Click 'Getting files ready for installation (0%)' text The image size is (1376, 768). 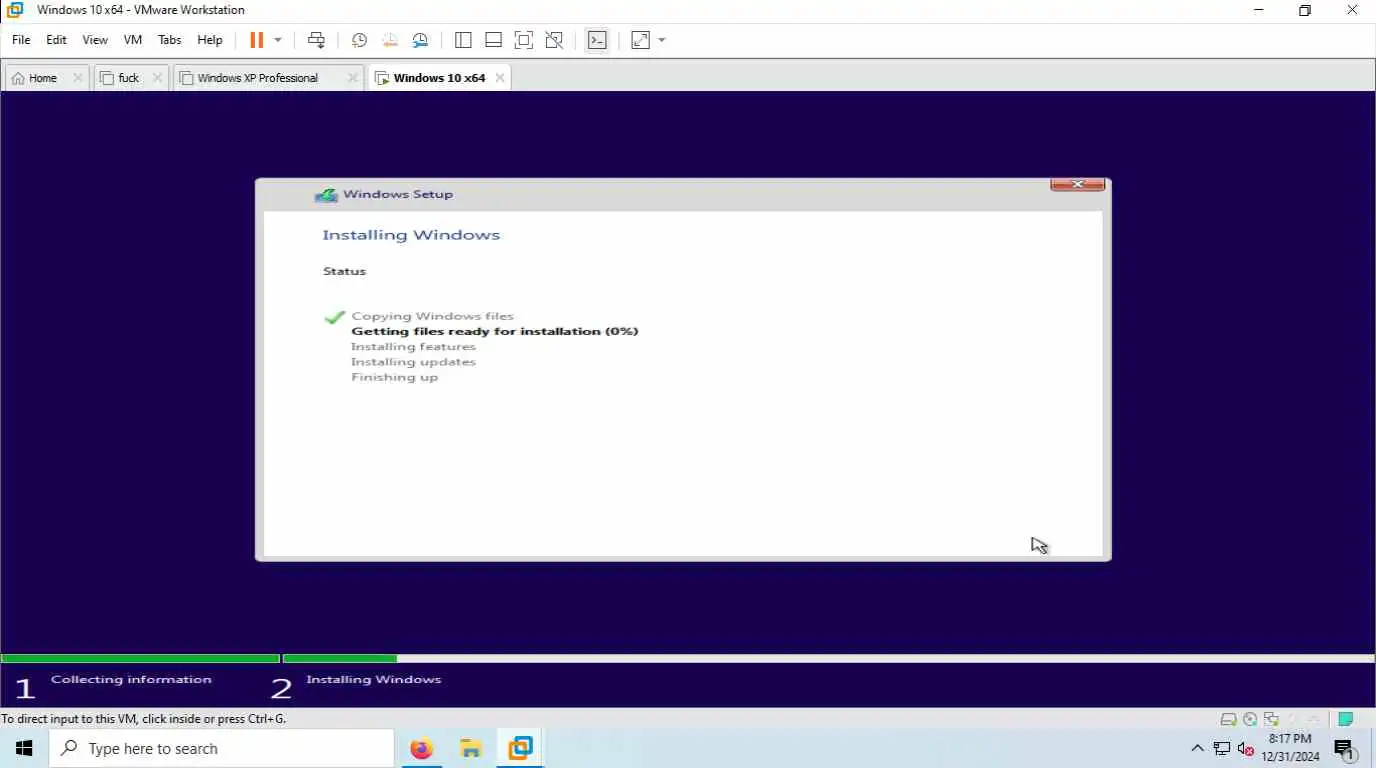tap(494, 331)
